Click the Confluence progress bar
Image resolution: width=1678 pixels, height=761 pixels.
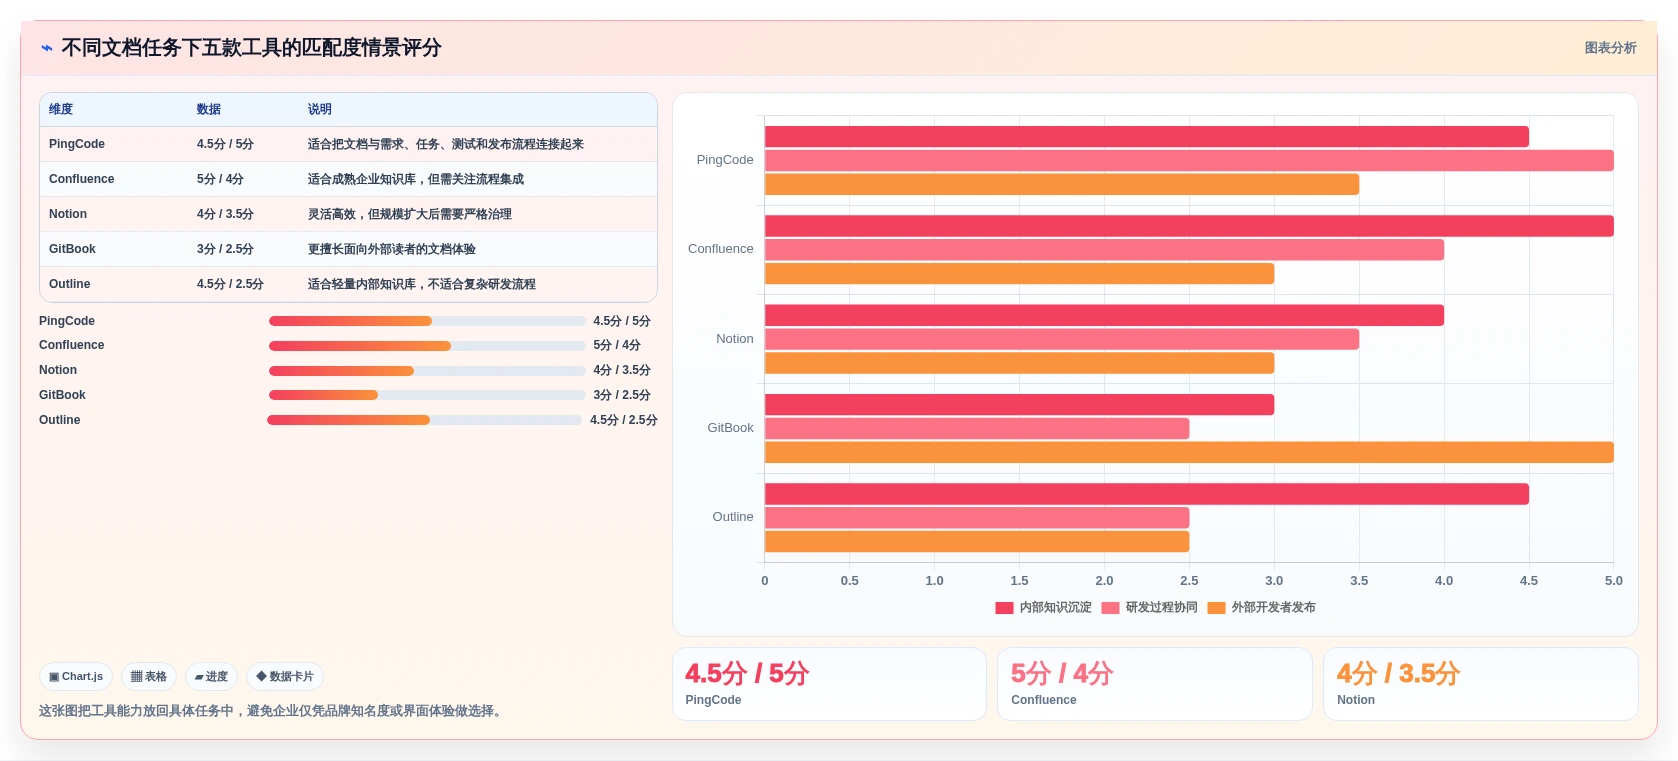(427, 346)
